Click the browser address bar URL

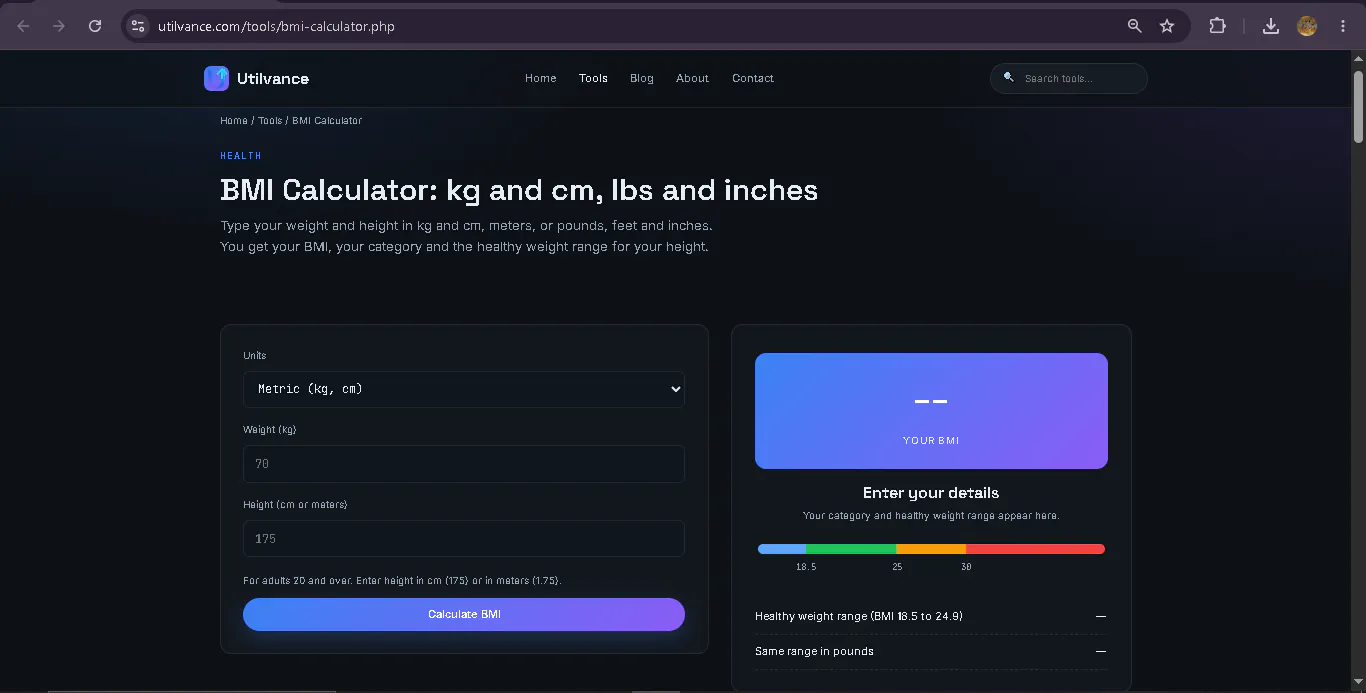(x=276, y=26)
